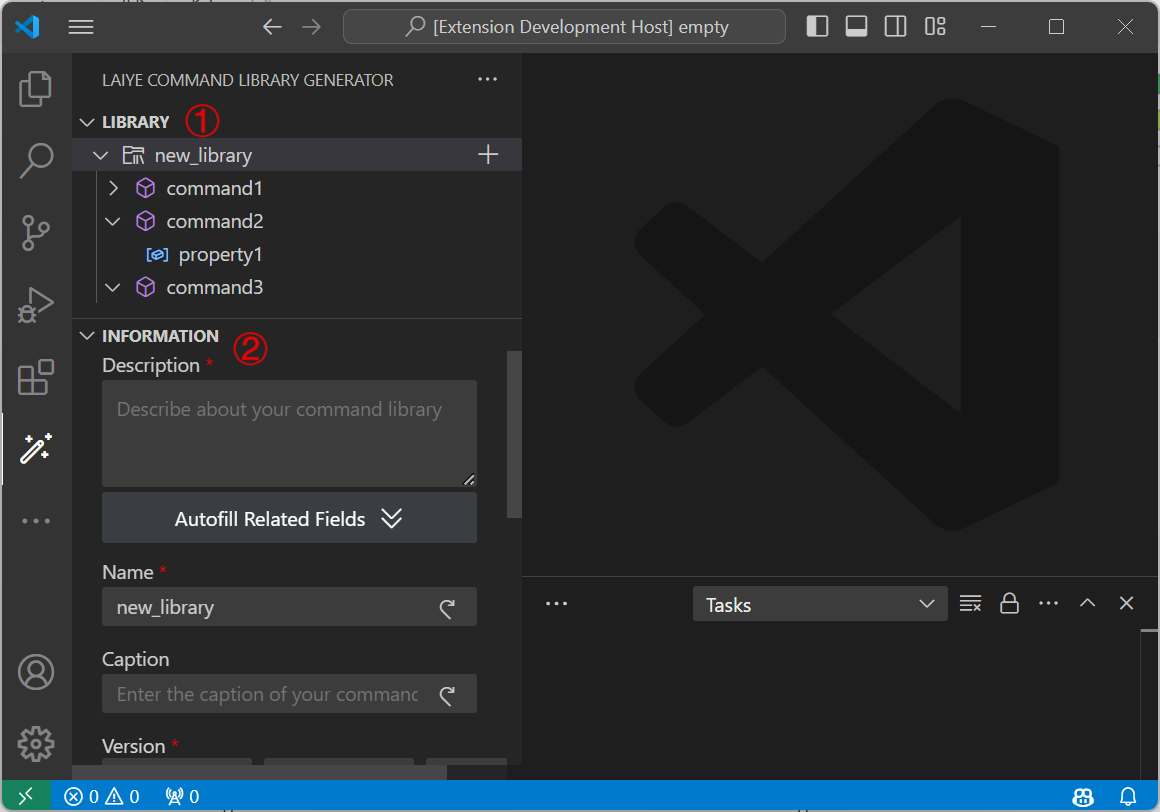Select the command3 tree item label
Screen dimensions: 1160x812
215,287
